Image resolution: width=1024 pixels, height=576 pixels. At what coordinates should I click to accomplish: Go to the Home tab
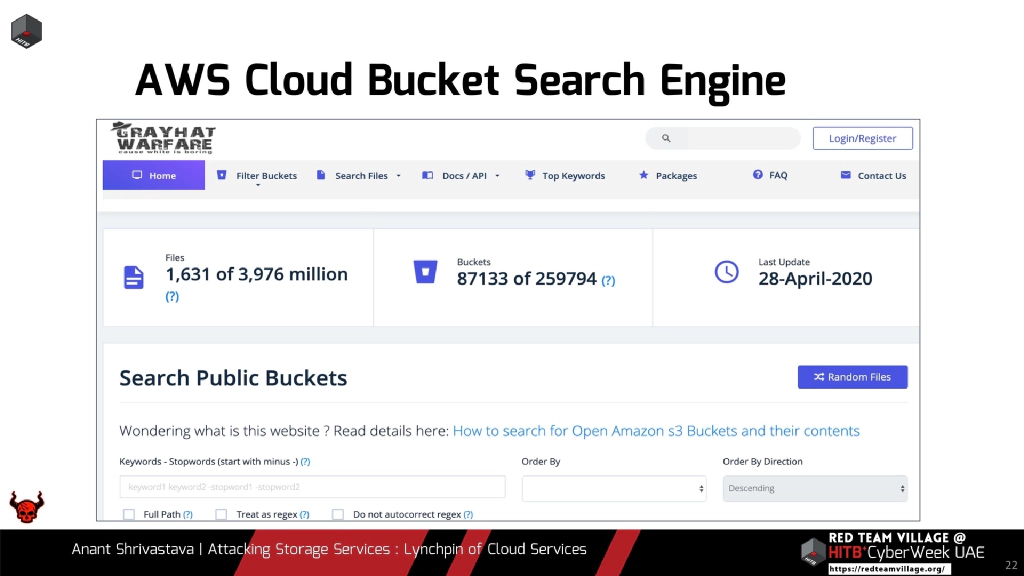coord(154,175)
